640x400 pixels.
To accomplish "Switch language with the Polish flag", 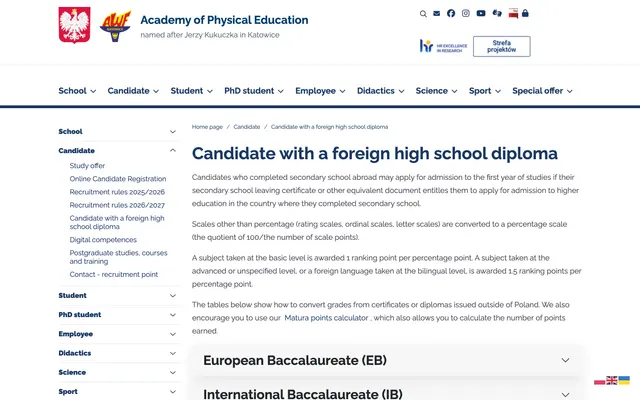I will (600, 380).
